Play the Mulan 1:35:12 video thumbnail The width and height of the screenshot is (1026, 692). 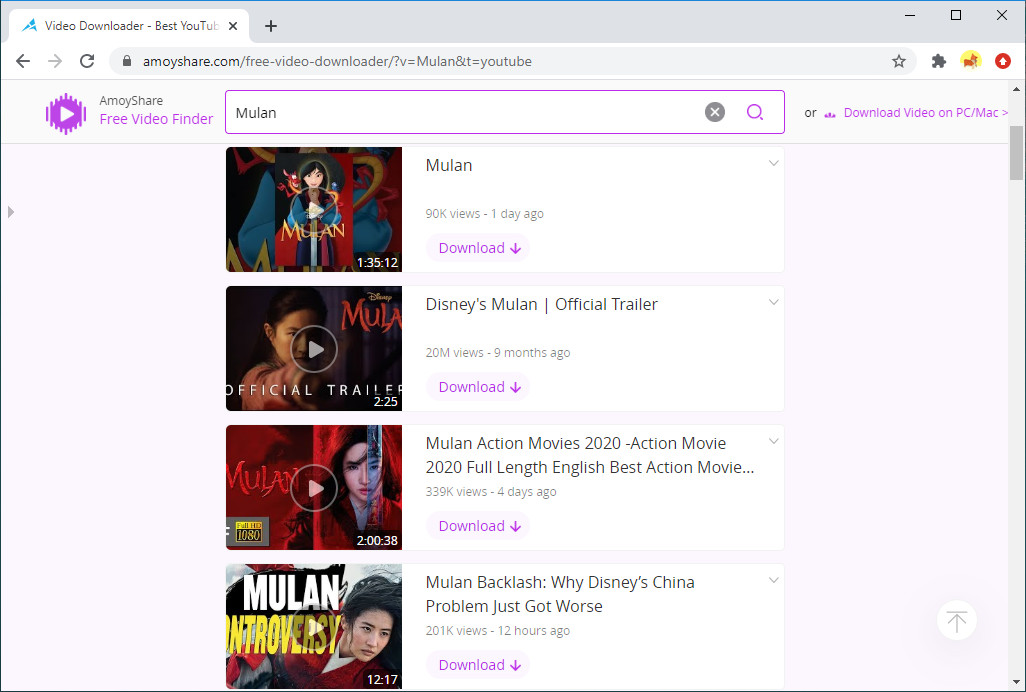(x=314, y=209)
